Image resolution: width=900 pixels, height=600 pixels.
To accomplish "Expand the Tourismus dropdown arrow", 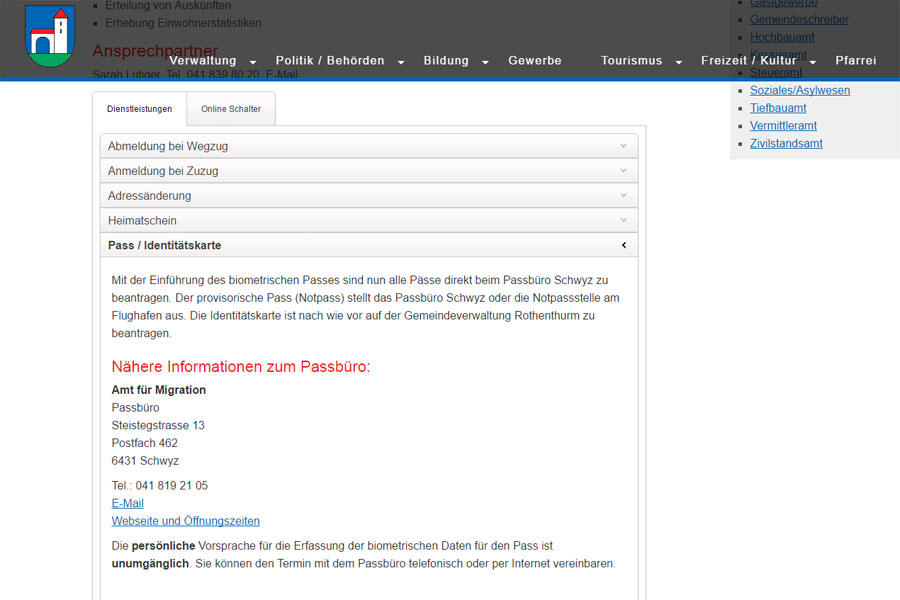I will [678, 62].
